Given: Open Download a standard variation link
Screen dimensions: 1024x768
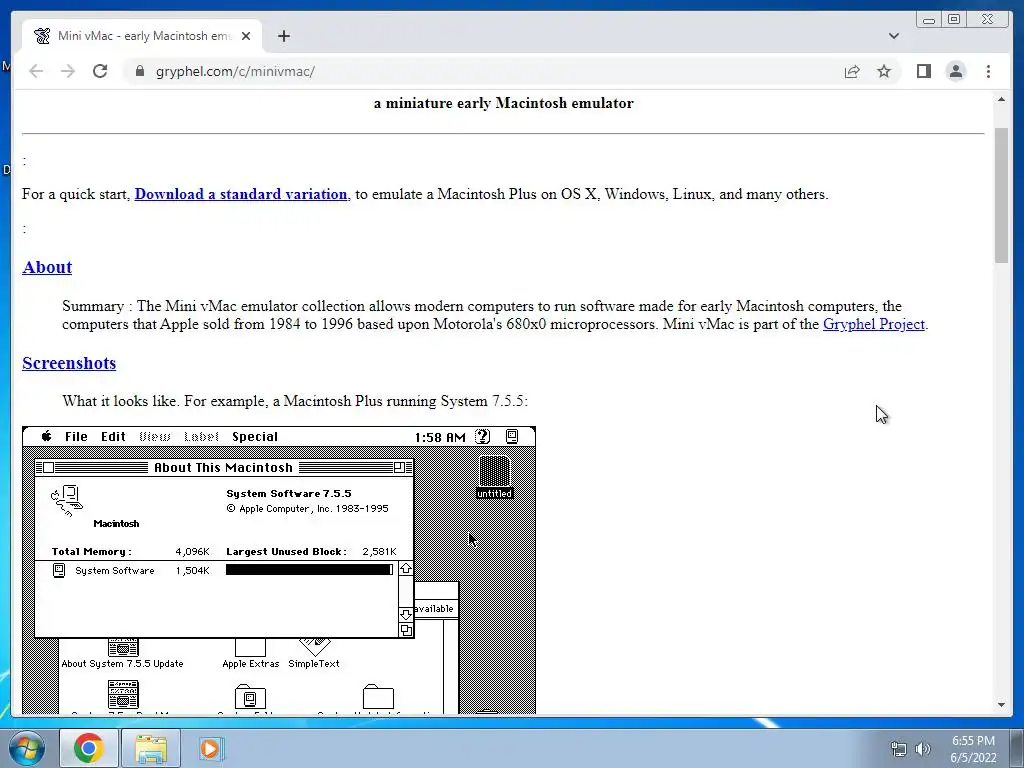Looking at the screenshot, I should 241,194.
